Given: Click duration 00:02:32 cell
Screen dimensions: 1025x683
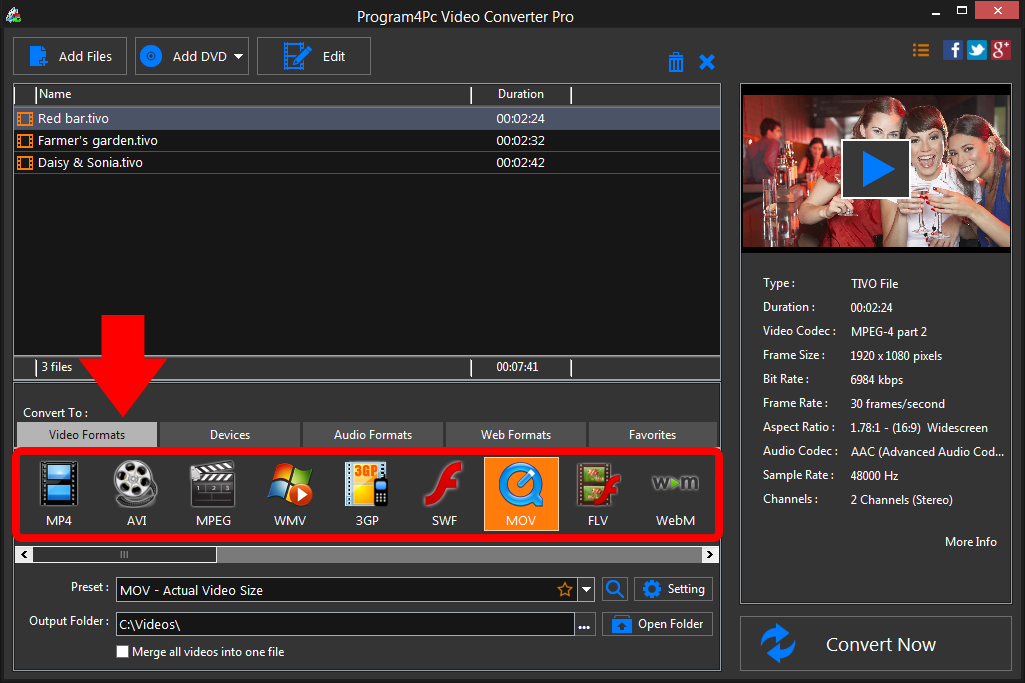Looking at the screenshot, I should point(520,141).
